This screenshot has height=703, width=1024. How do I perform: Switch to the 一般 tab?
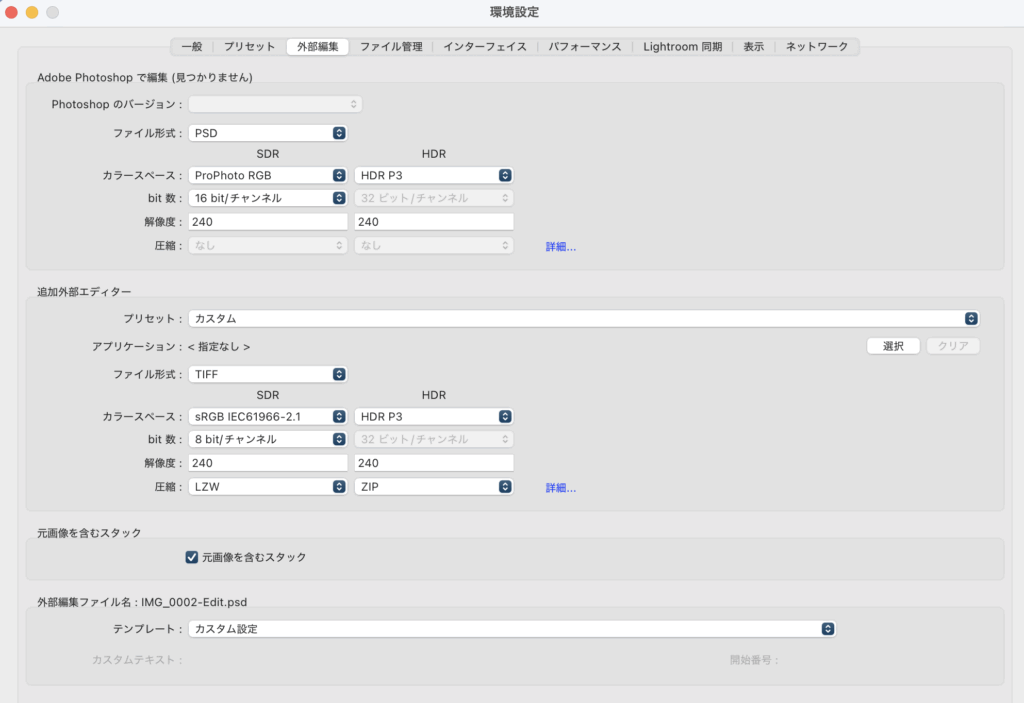[x=191, y=46]
